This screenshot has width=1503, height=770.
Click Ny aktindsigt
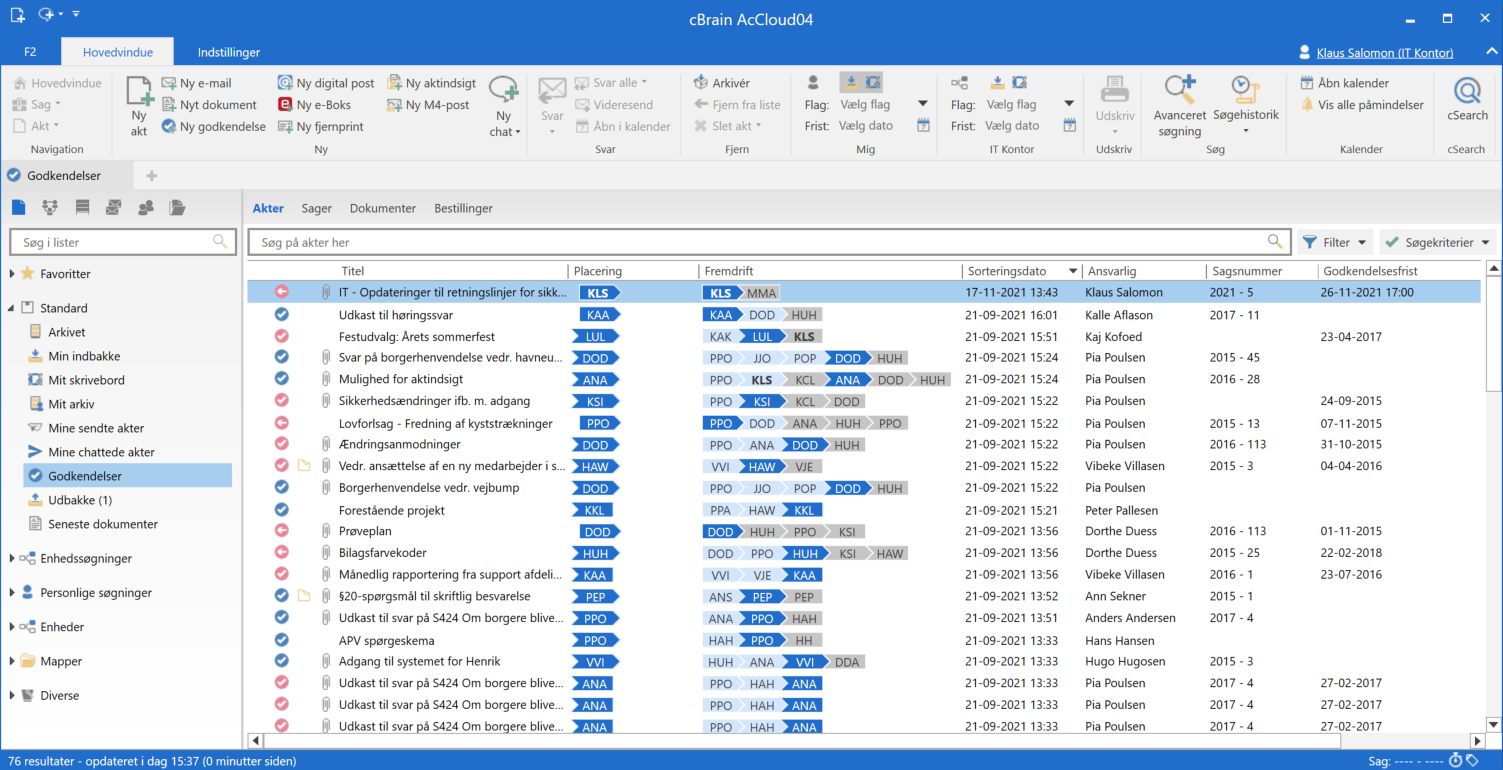click(432, 83)
